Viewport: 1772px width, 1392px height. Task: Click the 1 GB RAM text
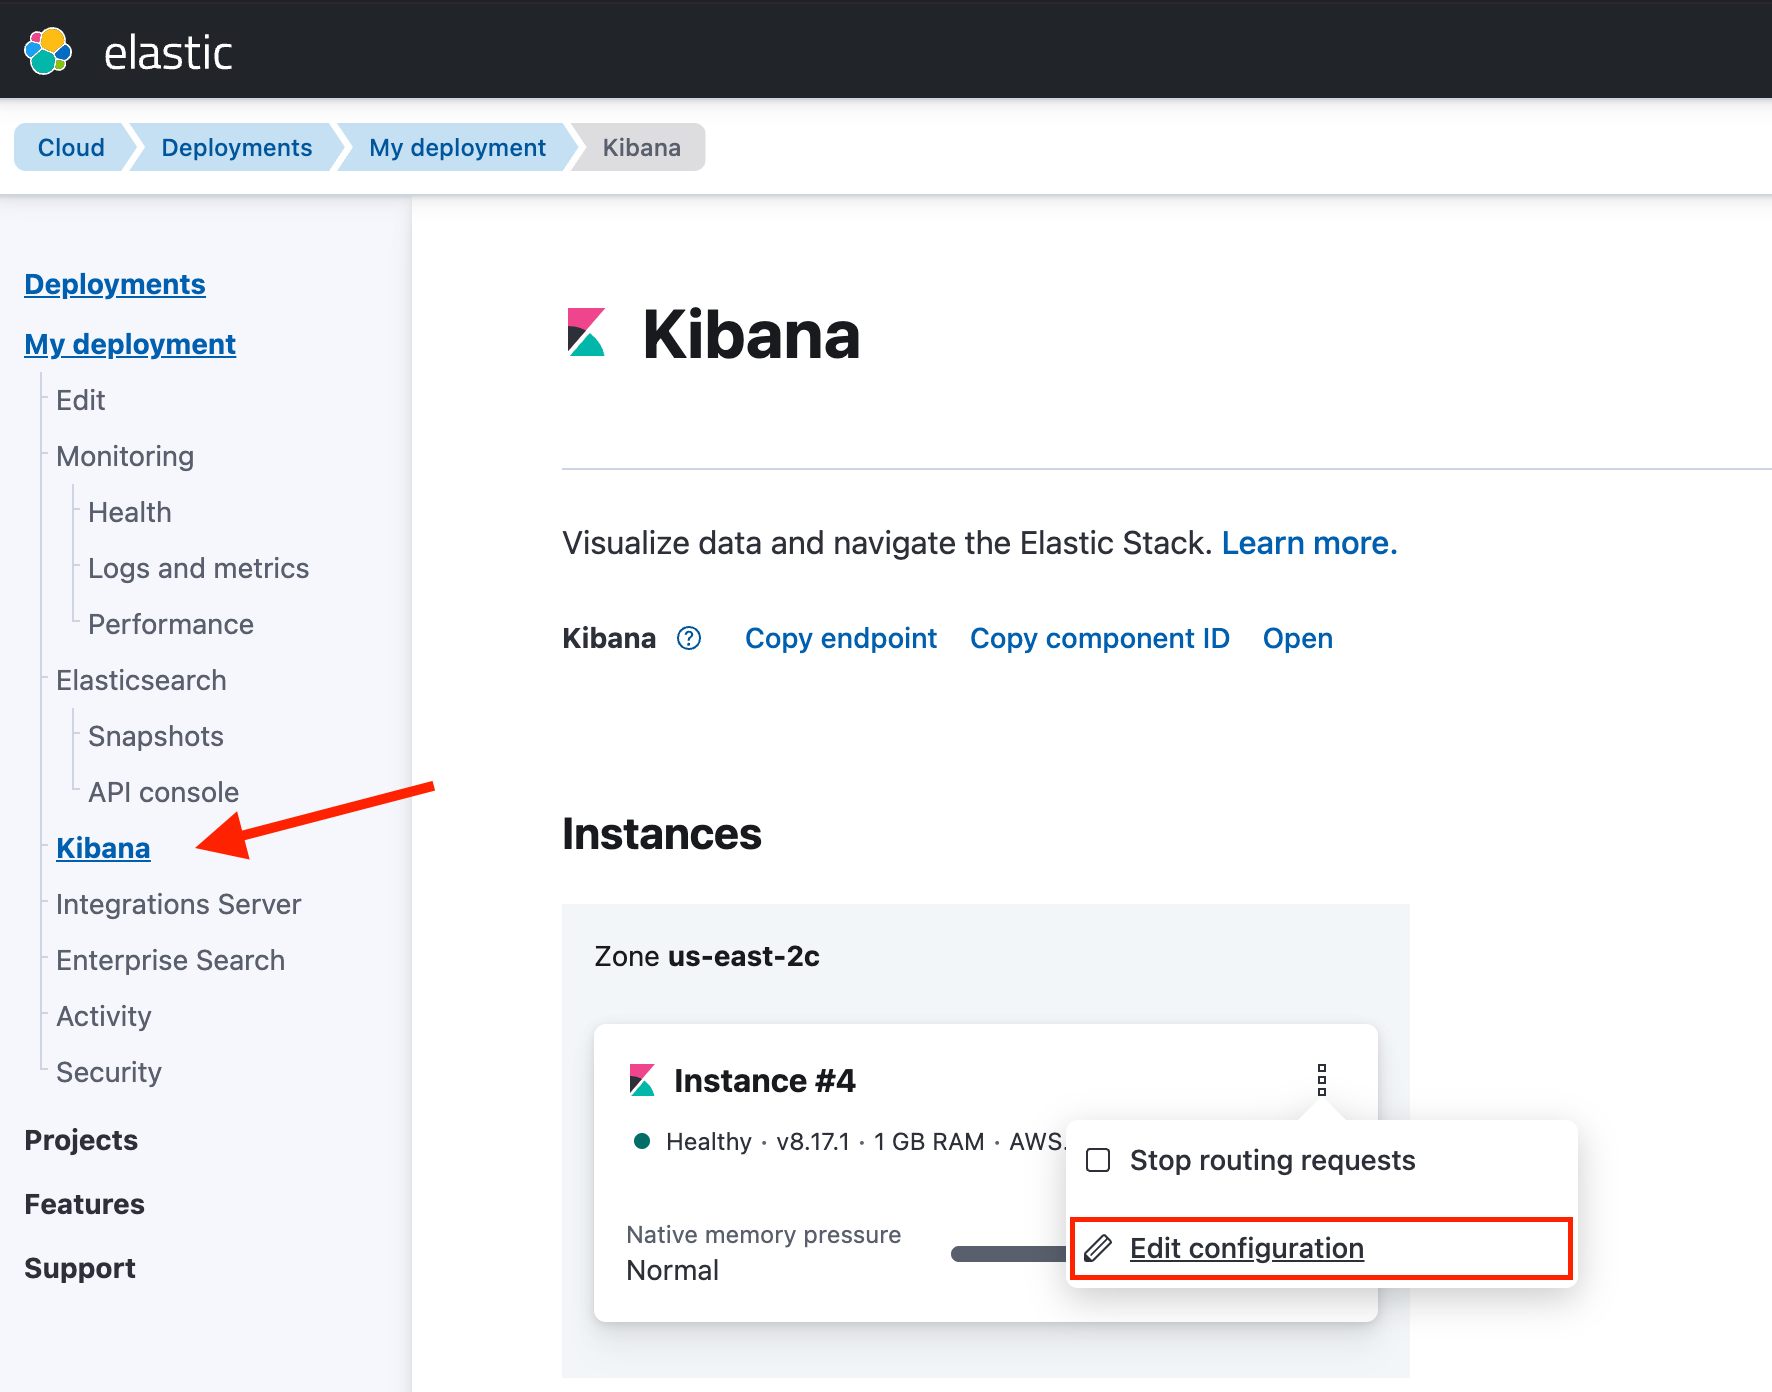point(929,1142)
